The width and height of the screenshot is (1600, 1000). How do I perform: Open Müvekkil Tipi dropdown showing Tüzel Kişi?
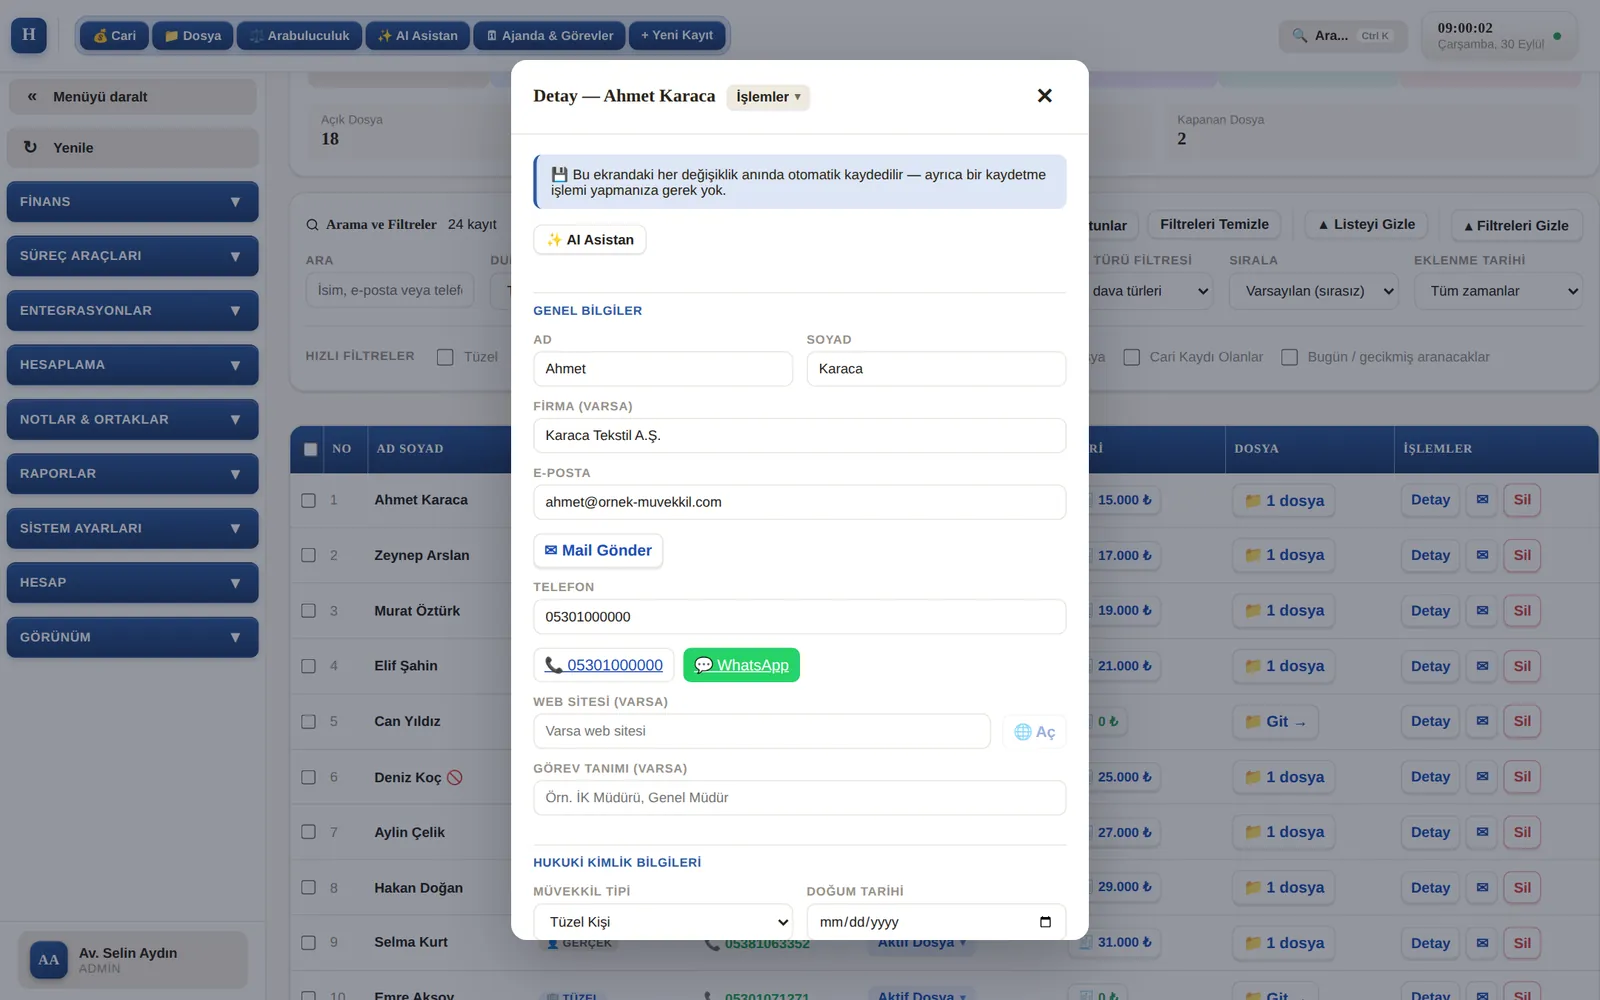click(x=663, y=922)
